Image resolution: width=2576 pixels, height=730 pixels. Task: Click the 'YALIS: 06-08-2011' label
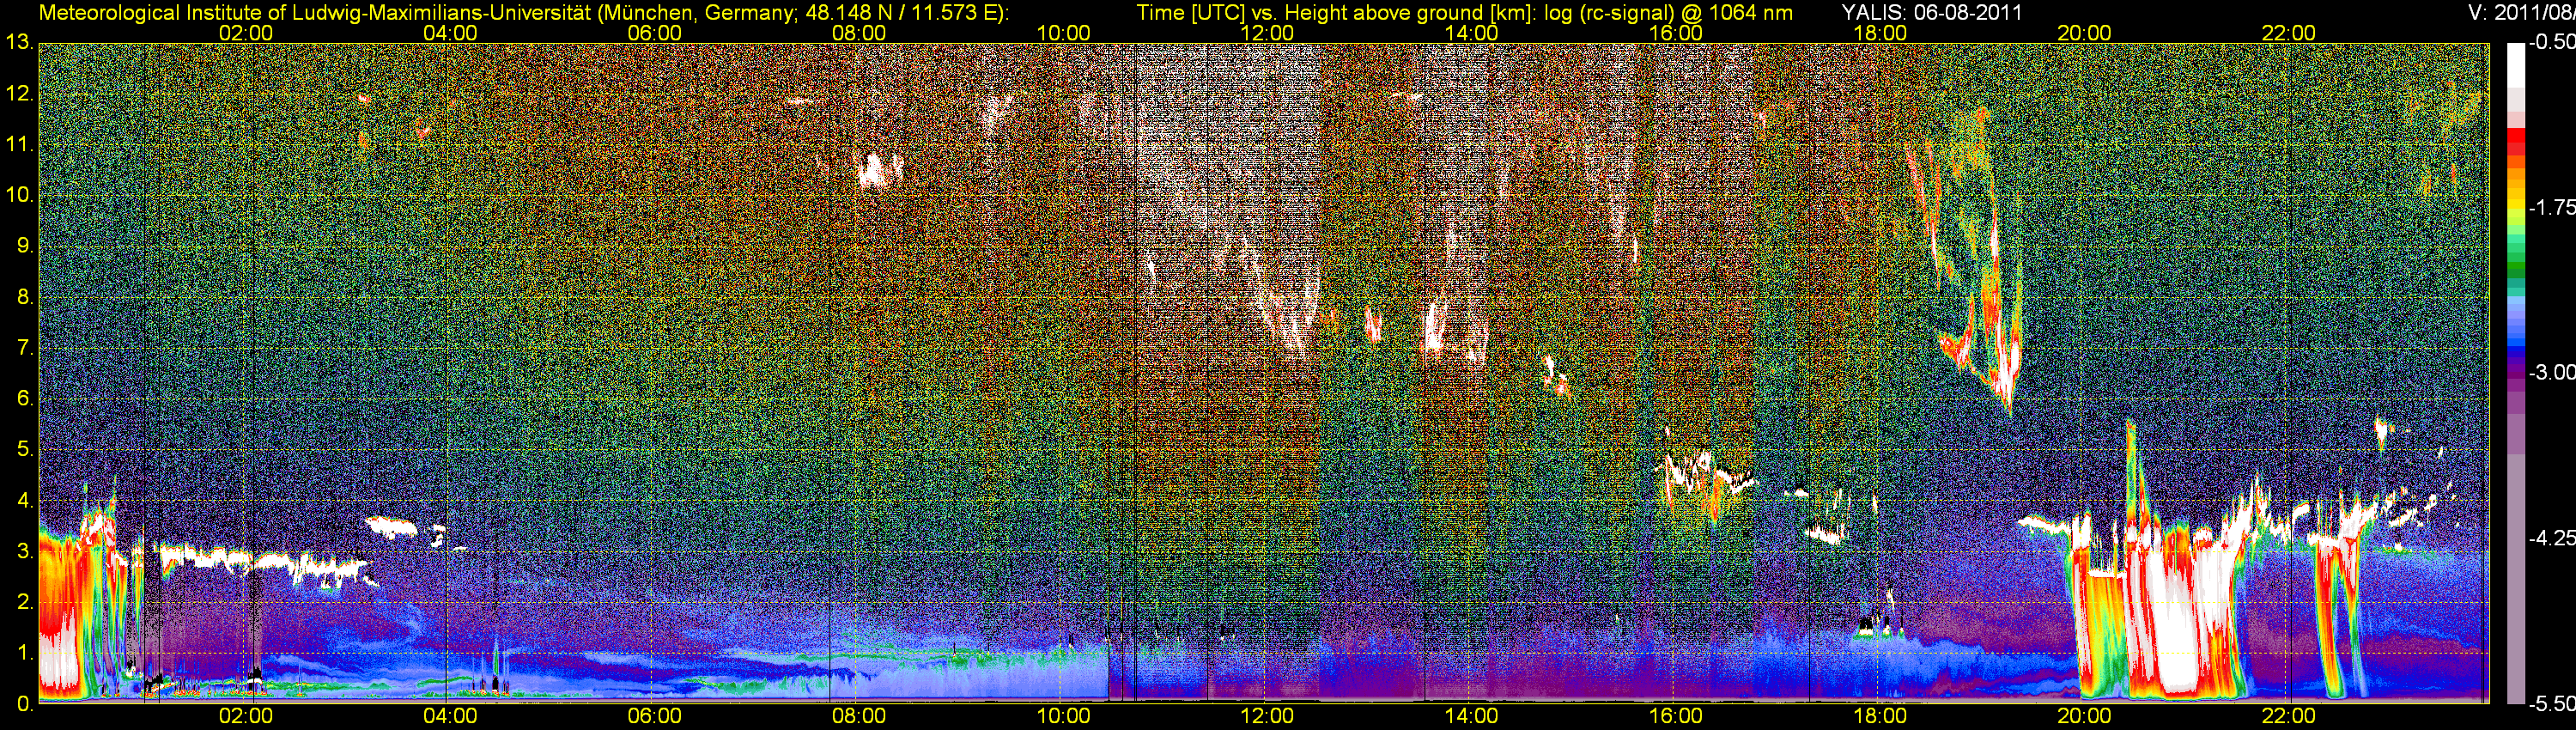(1932, 13)
